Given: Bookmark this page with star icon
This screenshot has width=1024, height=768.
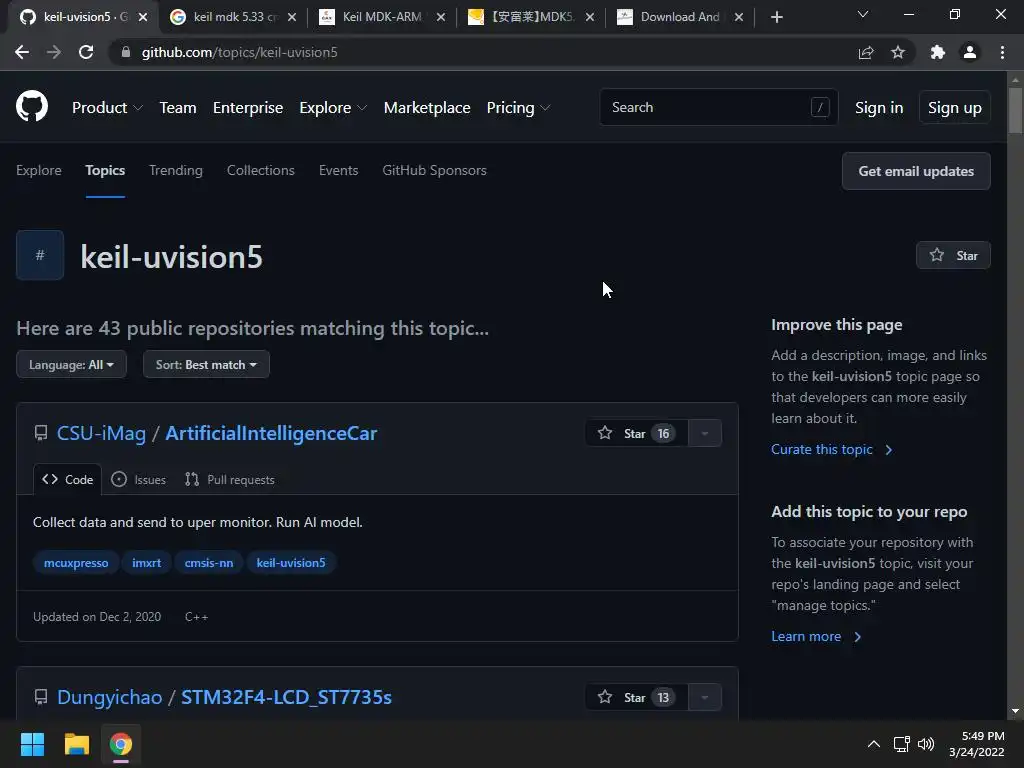Looking at the screenshot, I should click(x=898, y=52).
